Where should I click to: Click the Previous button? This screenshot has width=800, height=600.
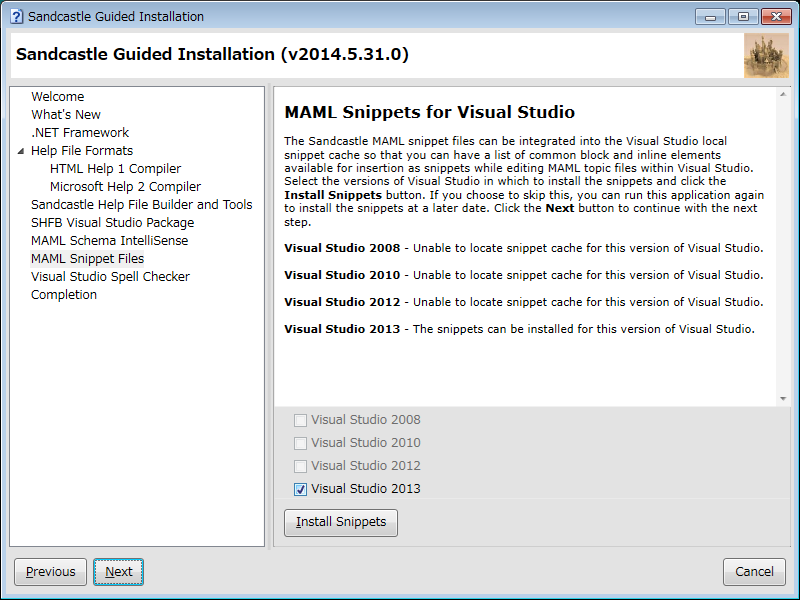(x=51, y=572)
